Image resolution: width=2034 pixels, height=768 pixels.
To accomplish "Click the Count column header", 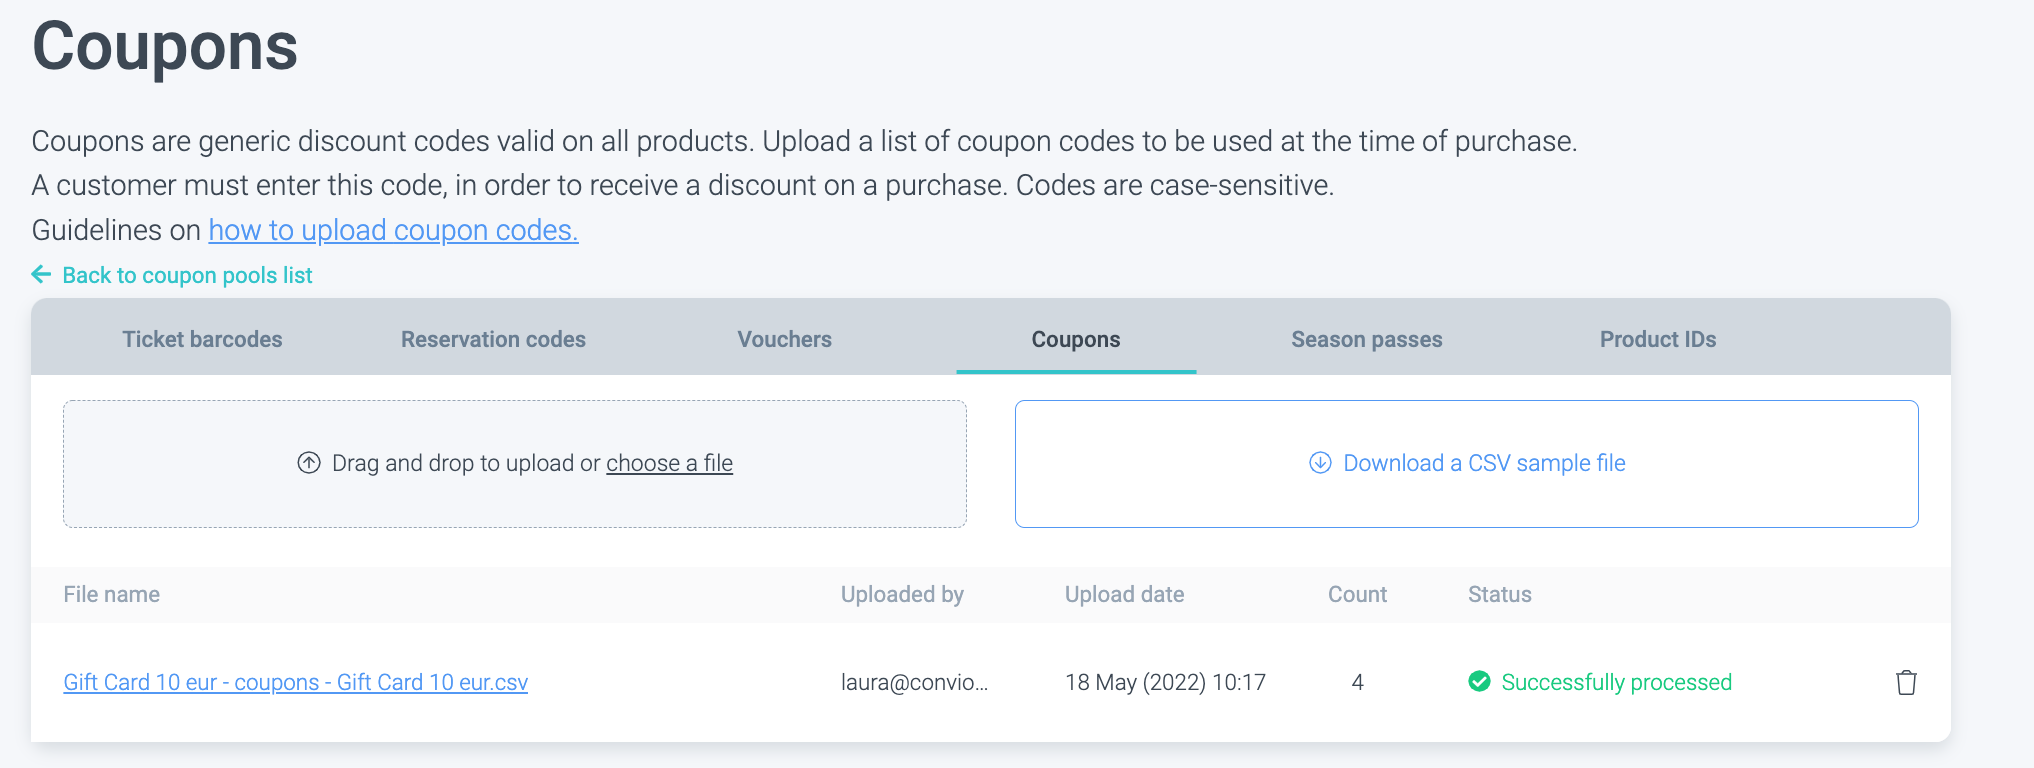I will tap(1357, 594).
